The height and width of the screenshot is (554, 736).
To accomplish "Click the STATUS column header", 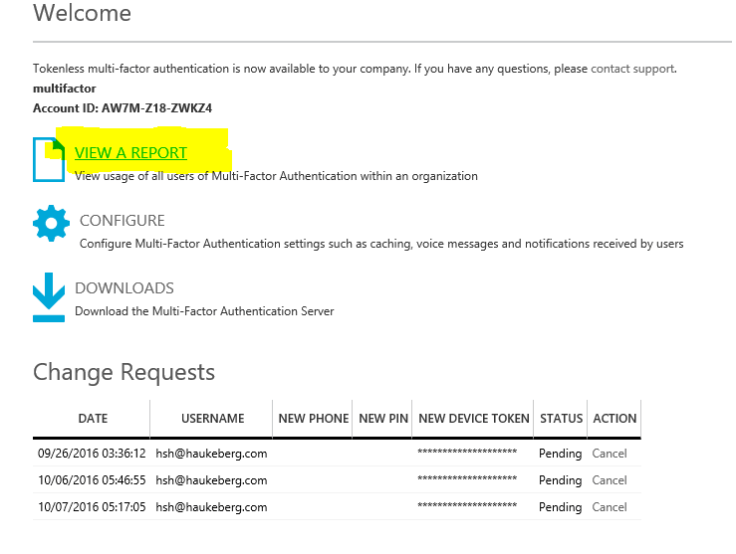I will [x=561, y=418].
